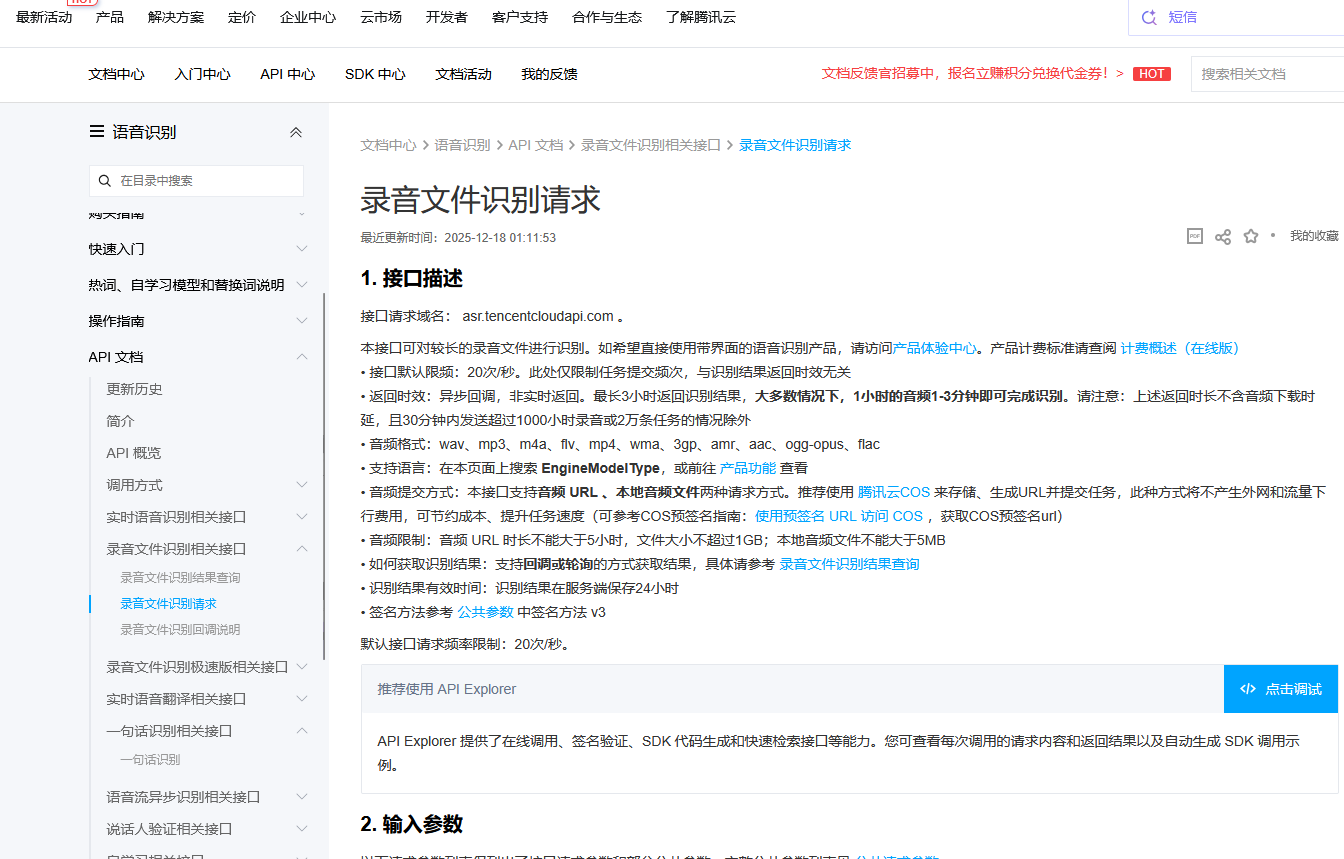Click the magnifier icon in catalog search
This screenshot has width=1344, height=859.
coord(105,181)
